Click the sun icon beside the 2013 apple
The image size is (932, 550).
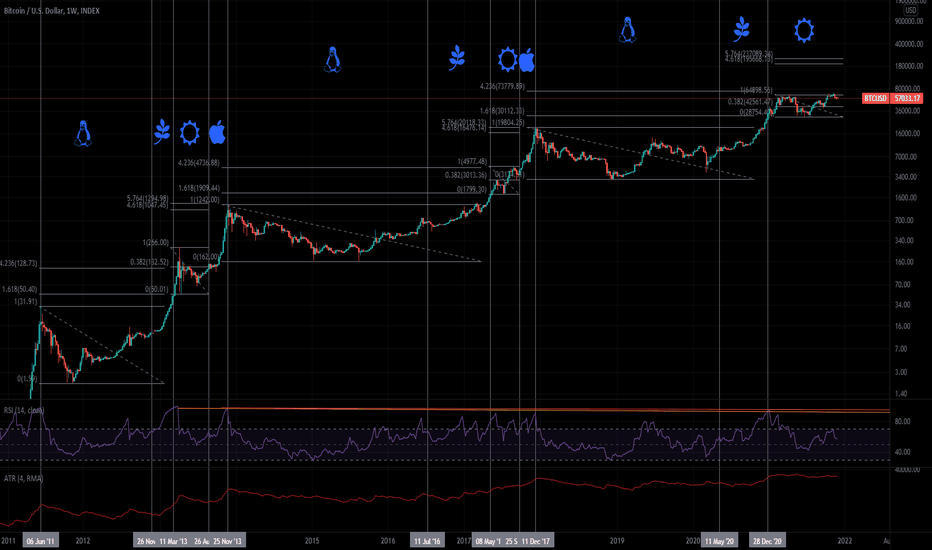pyautogui.click(x=190, y=133)
